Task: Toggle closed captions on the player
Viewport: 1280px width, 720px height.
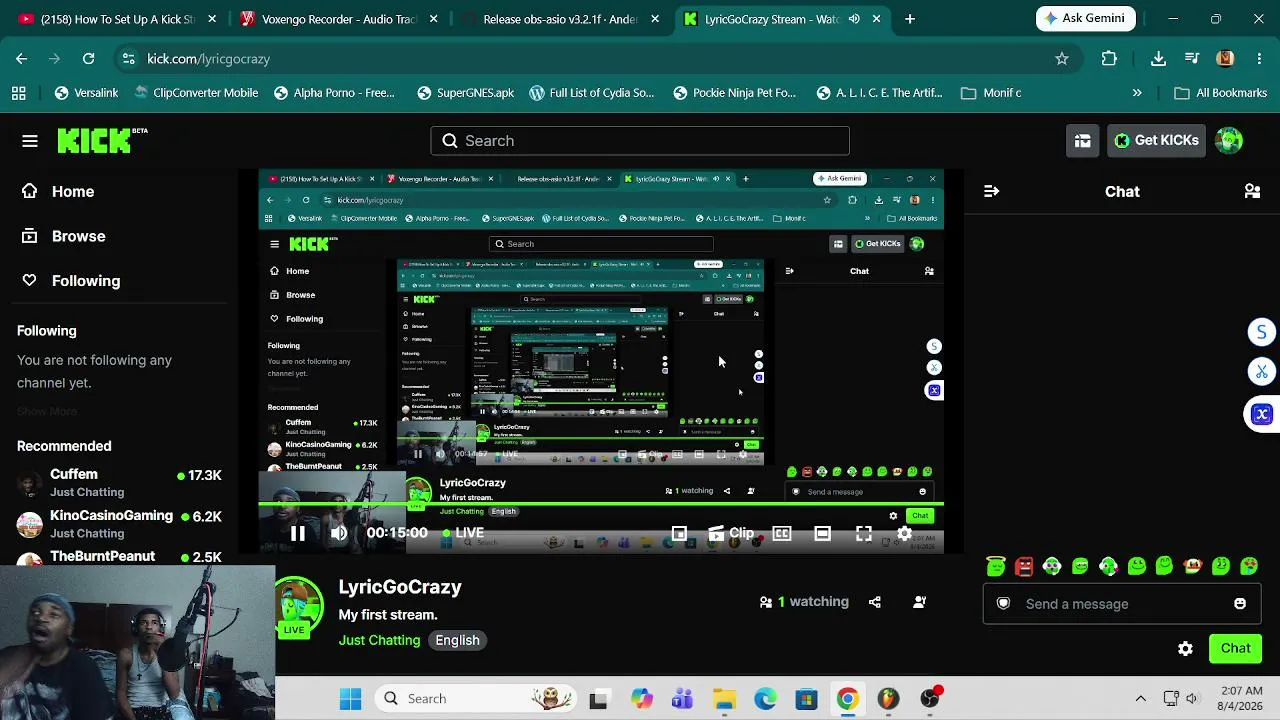Action: pyautogui.click(x=782, y=533)
